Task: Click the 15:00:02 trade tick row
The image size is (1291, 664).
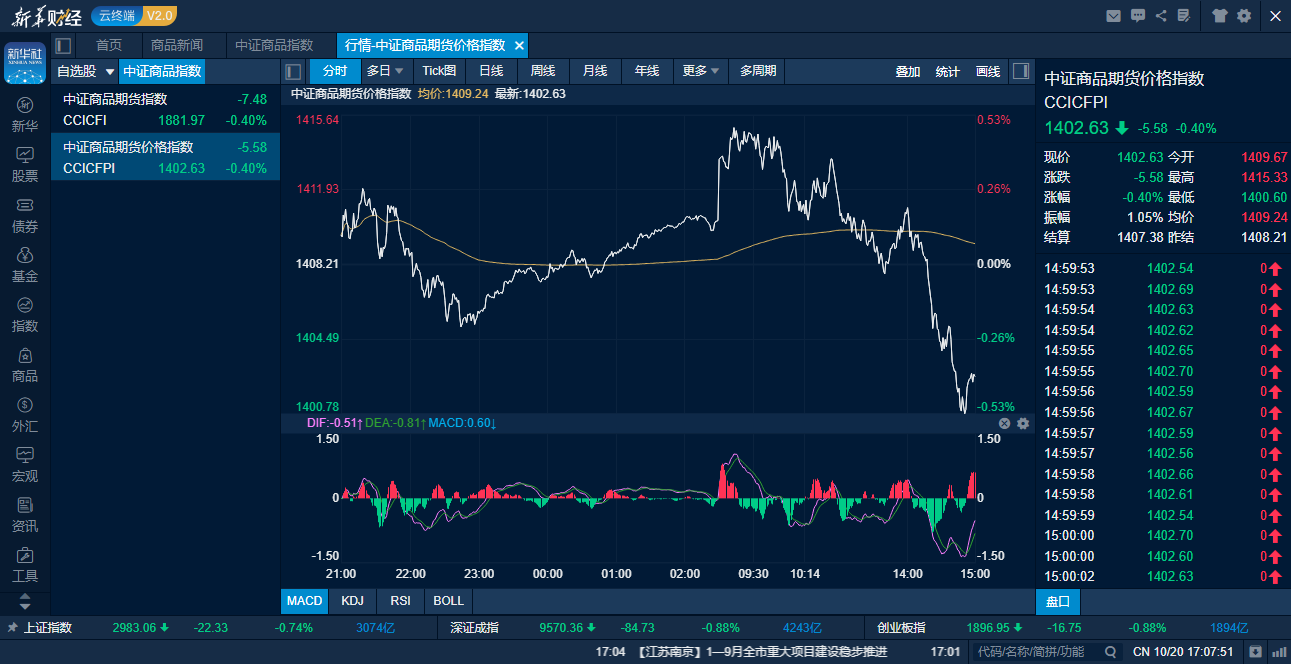Action: 1163,576
